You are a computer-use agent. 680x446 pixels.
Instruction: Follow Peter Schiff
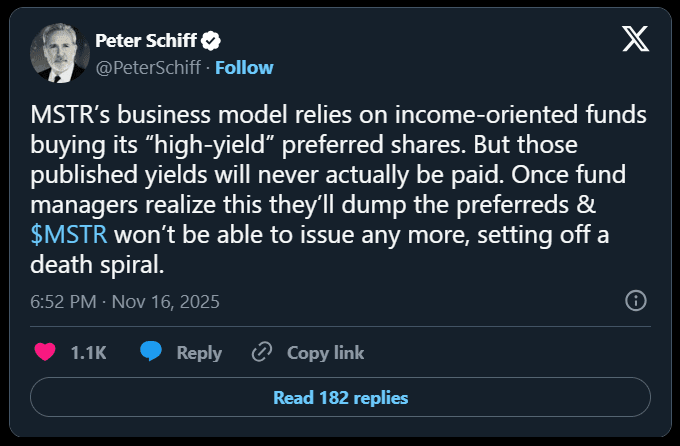click(244, 67)
